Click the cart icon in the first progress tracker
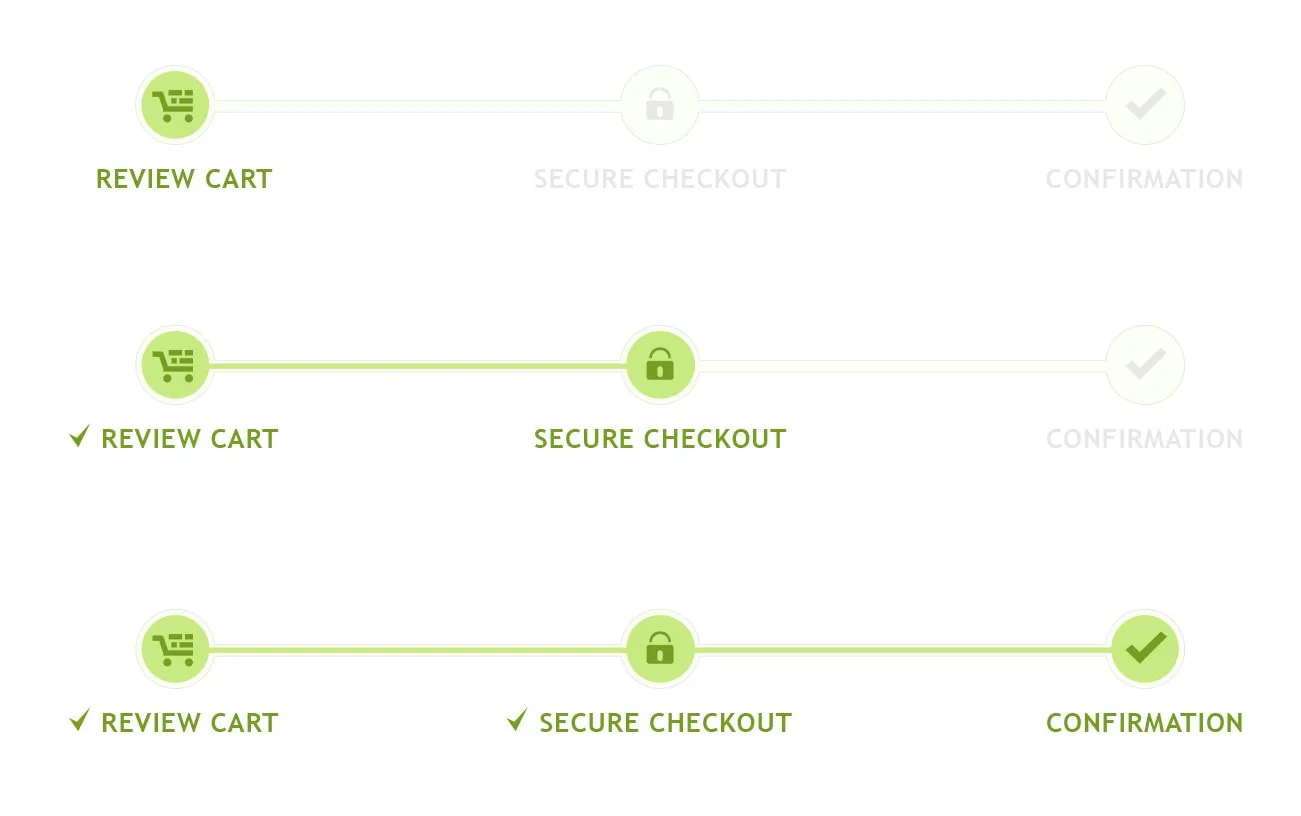This screenshot has height=816, width=1301. pos(175,105)
